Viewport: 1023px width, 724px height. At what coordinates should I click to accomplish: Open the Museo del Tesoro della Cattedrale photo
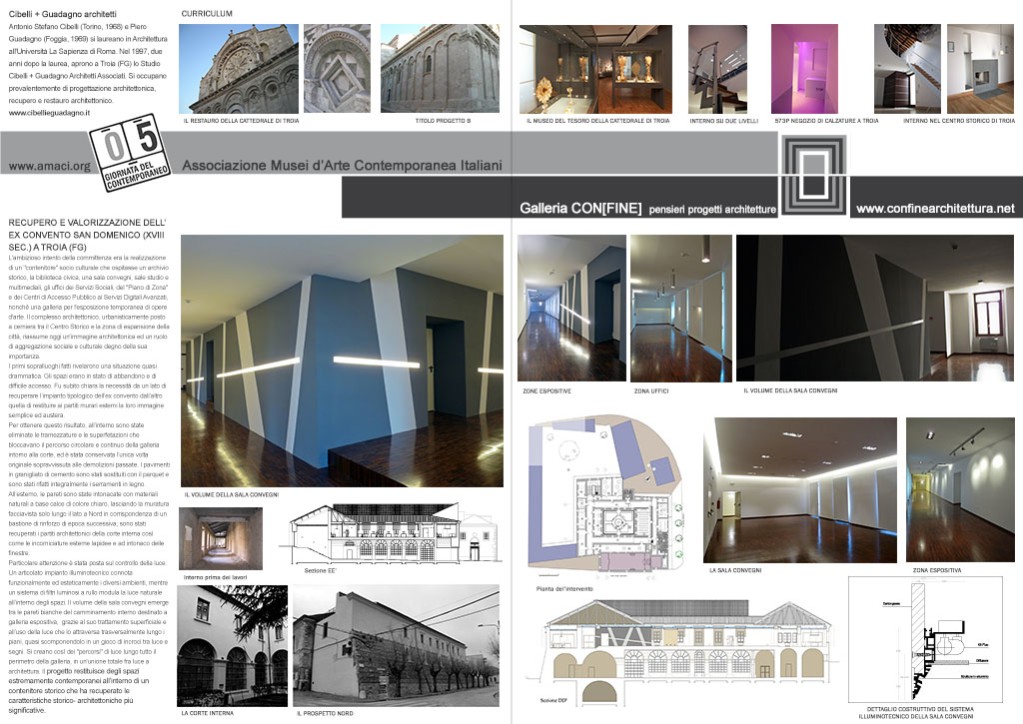coord(596,69)
